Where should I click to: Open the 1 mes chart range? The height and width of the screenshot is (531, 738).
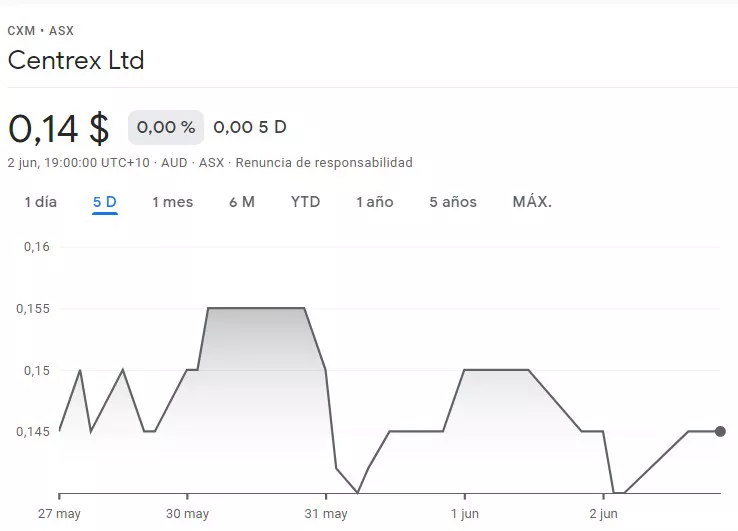pos(172,202)
